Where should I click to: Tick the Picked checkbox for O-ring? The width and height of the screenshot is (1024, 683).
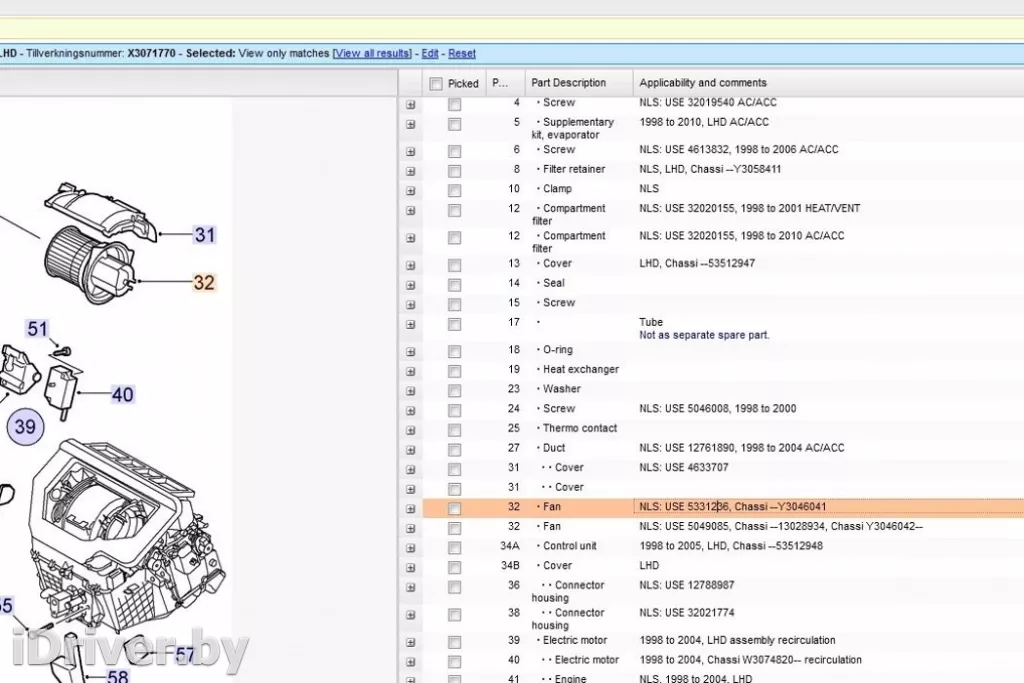[455, 351]
